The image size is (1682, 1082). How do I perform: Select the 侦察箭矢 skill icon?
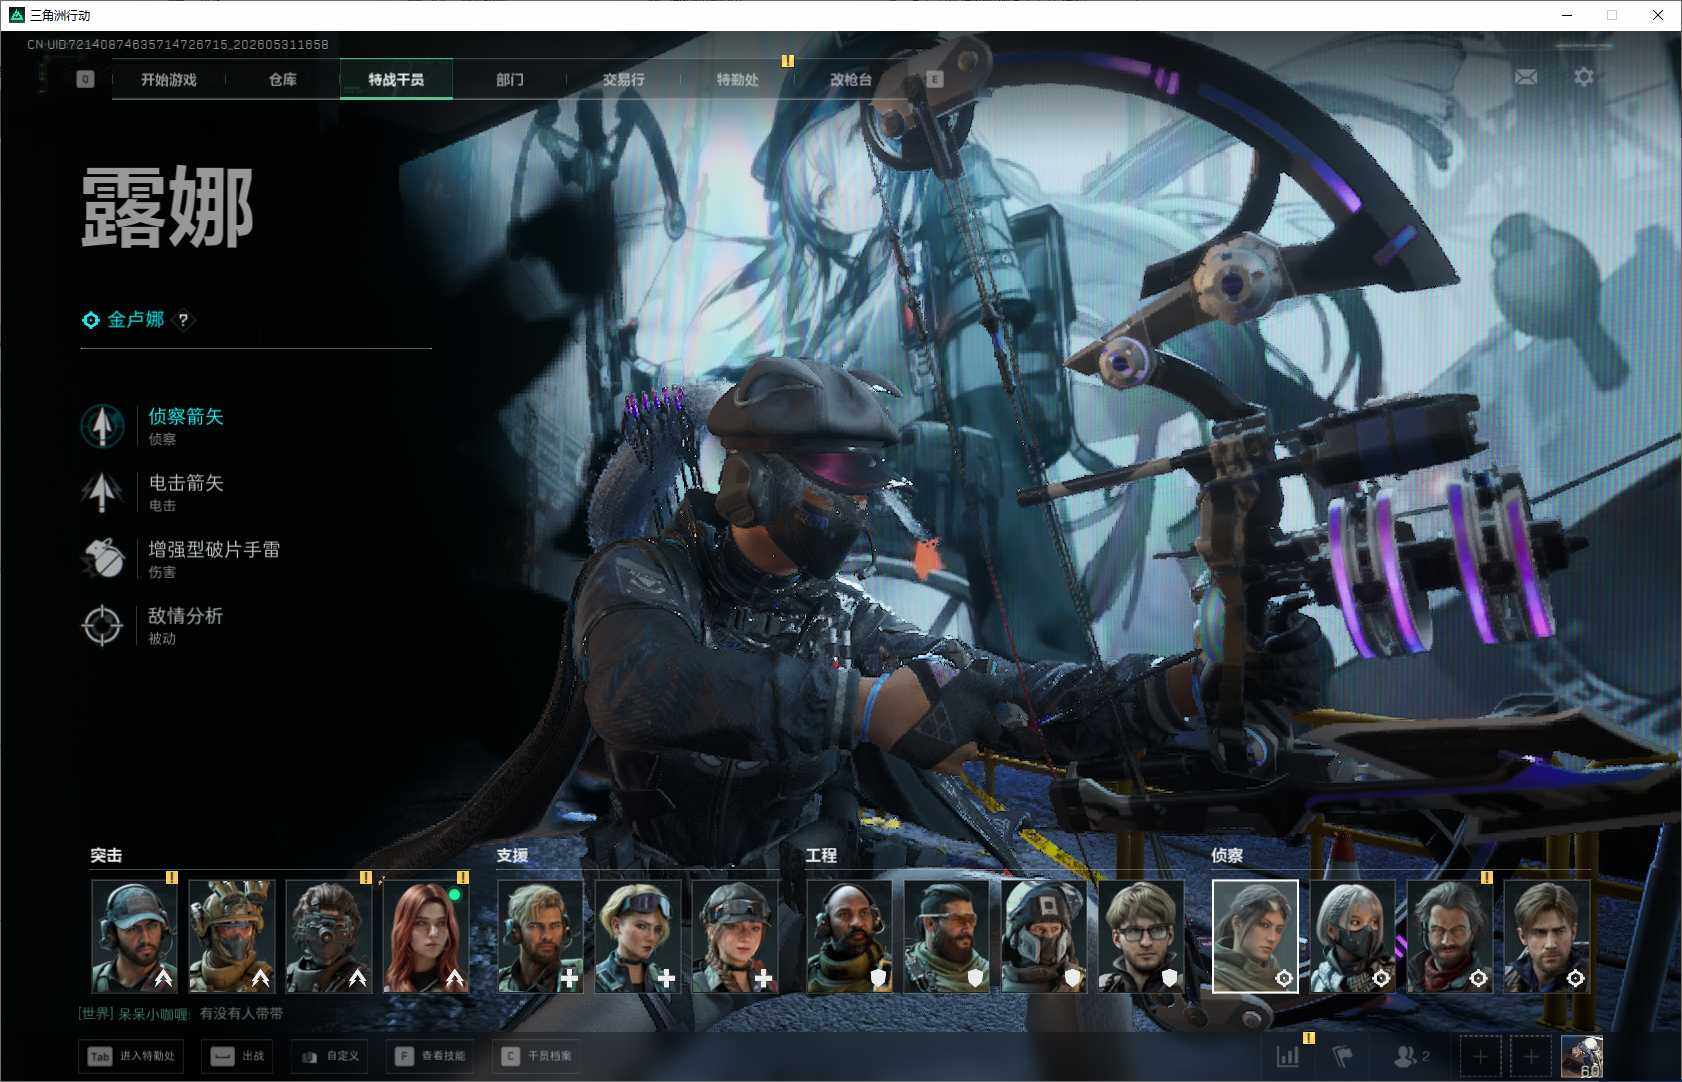click(102, 425)
